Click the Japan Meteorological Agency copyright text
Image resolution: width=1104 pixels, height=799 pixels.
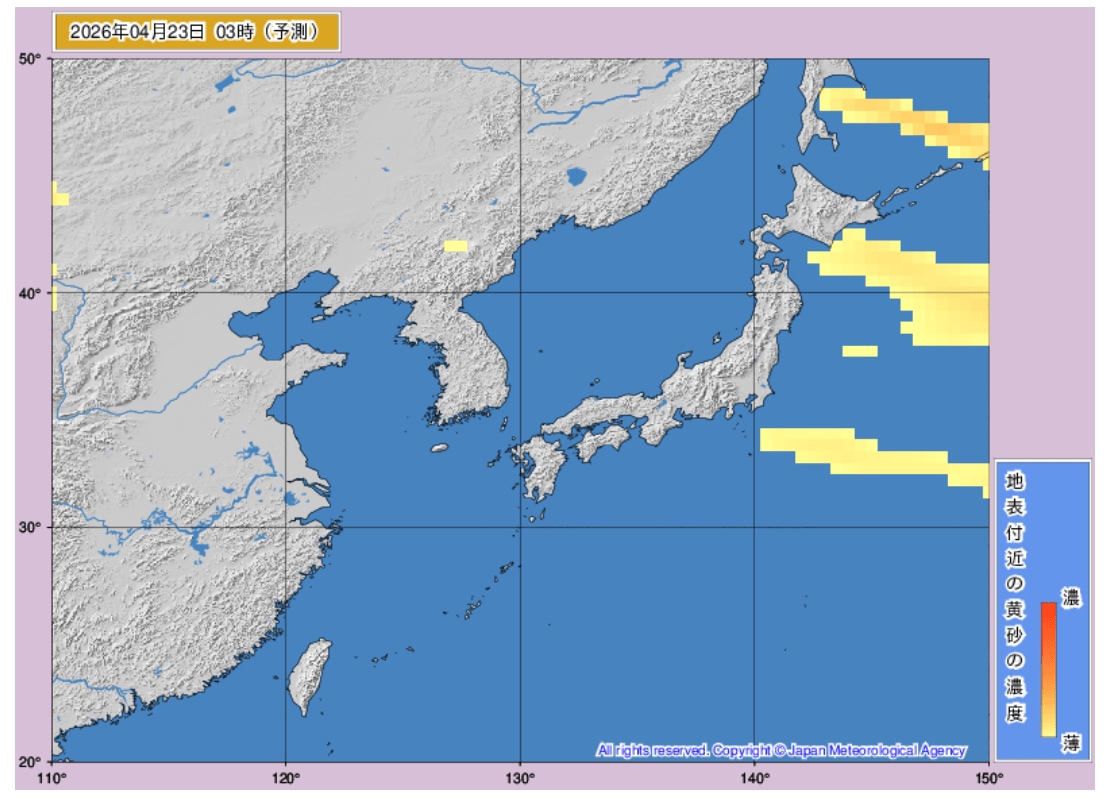point(781,750)
